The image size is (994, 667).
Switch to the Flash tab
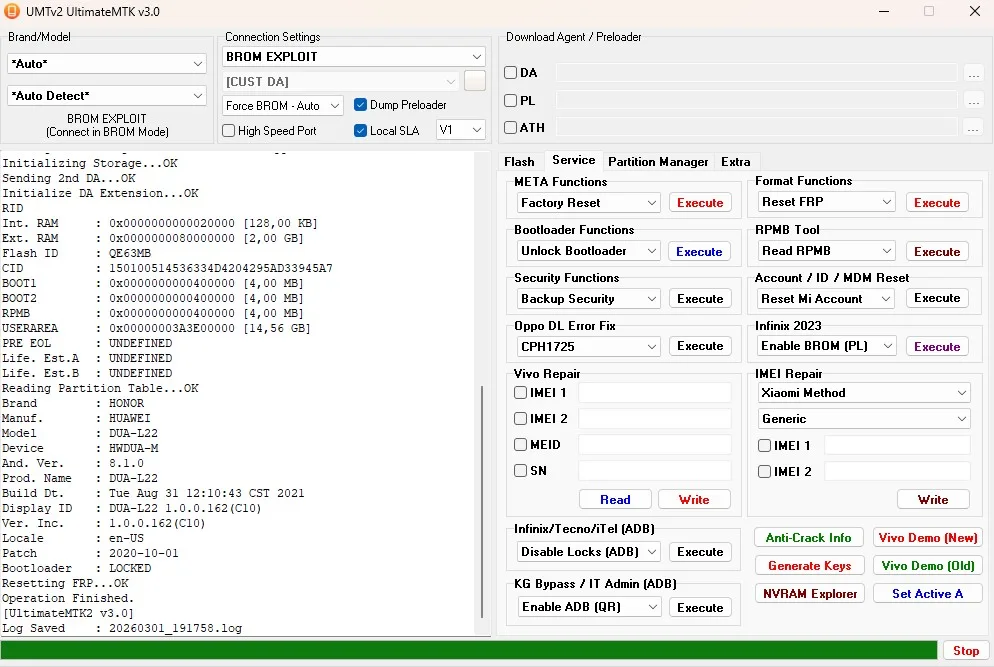click(x=519, y=162)
